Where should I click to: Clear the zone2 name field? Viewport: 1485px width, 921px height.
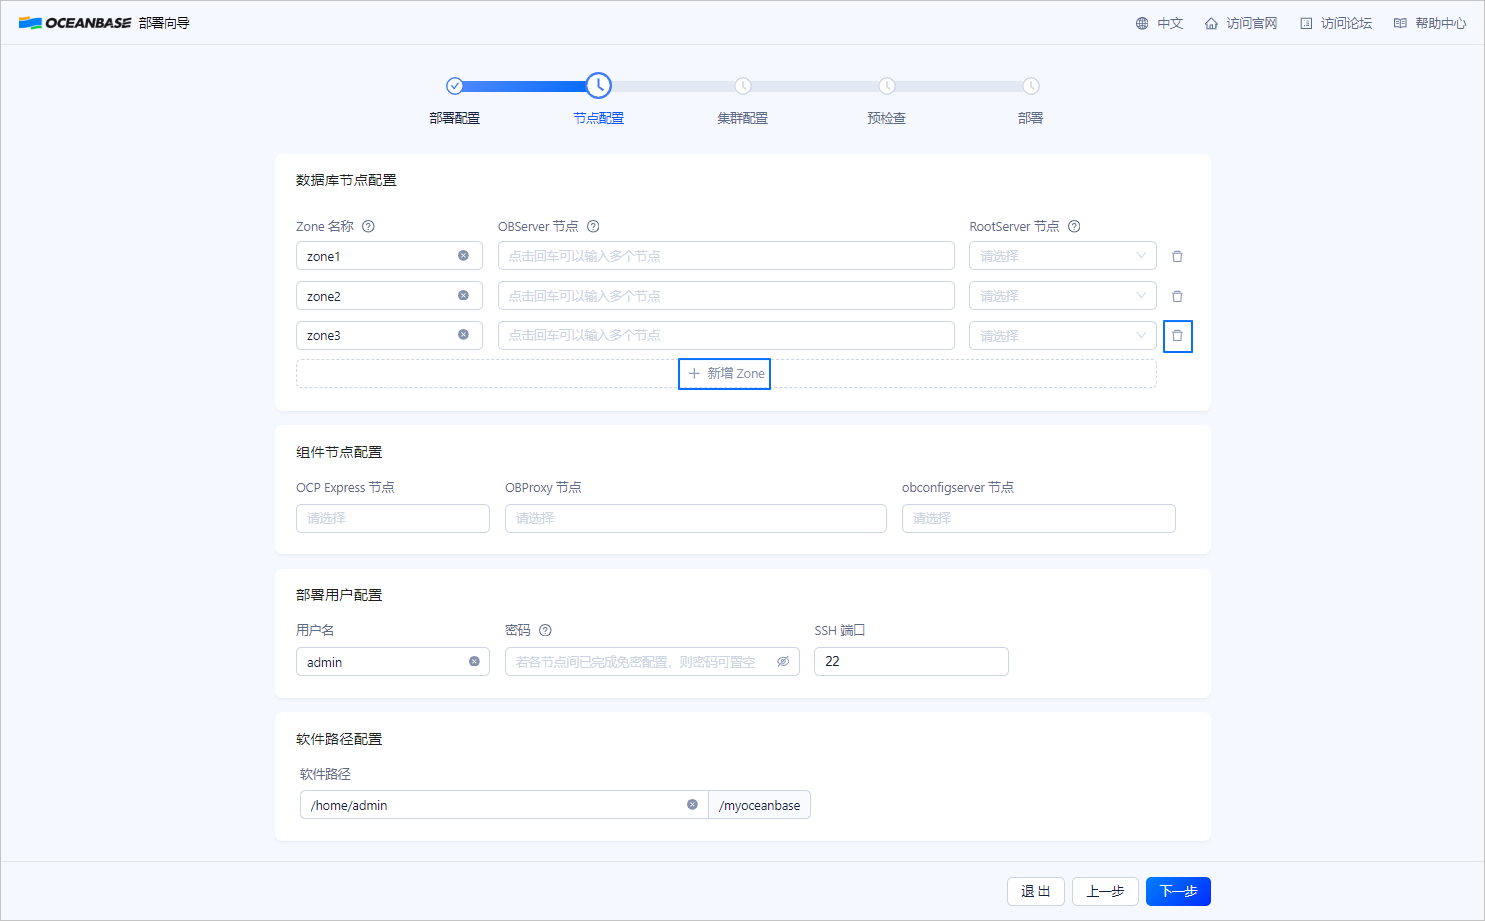(x=463, y=295)
